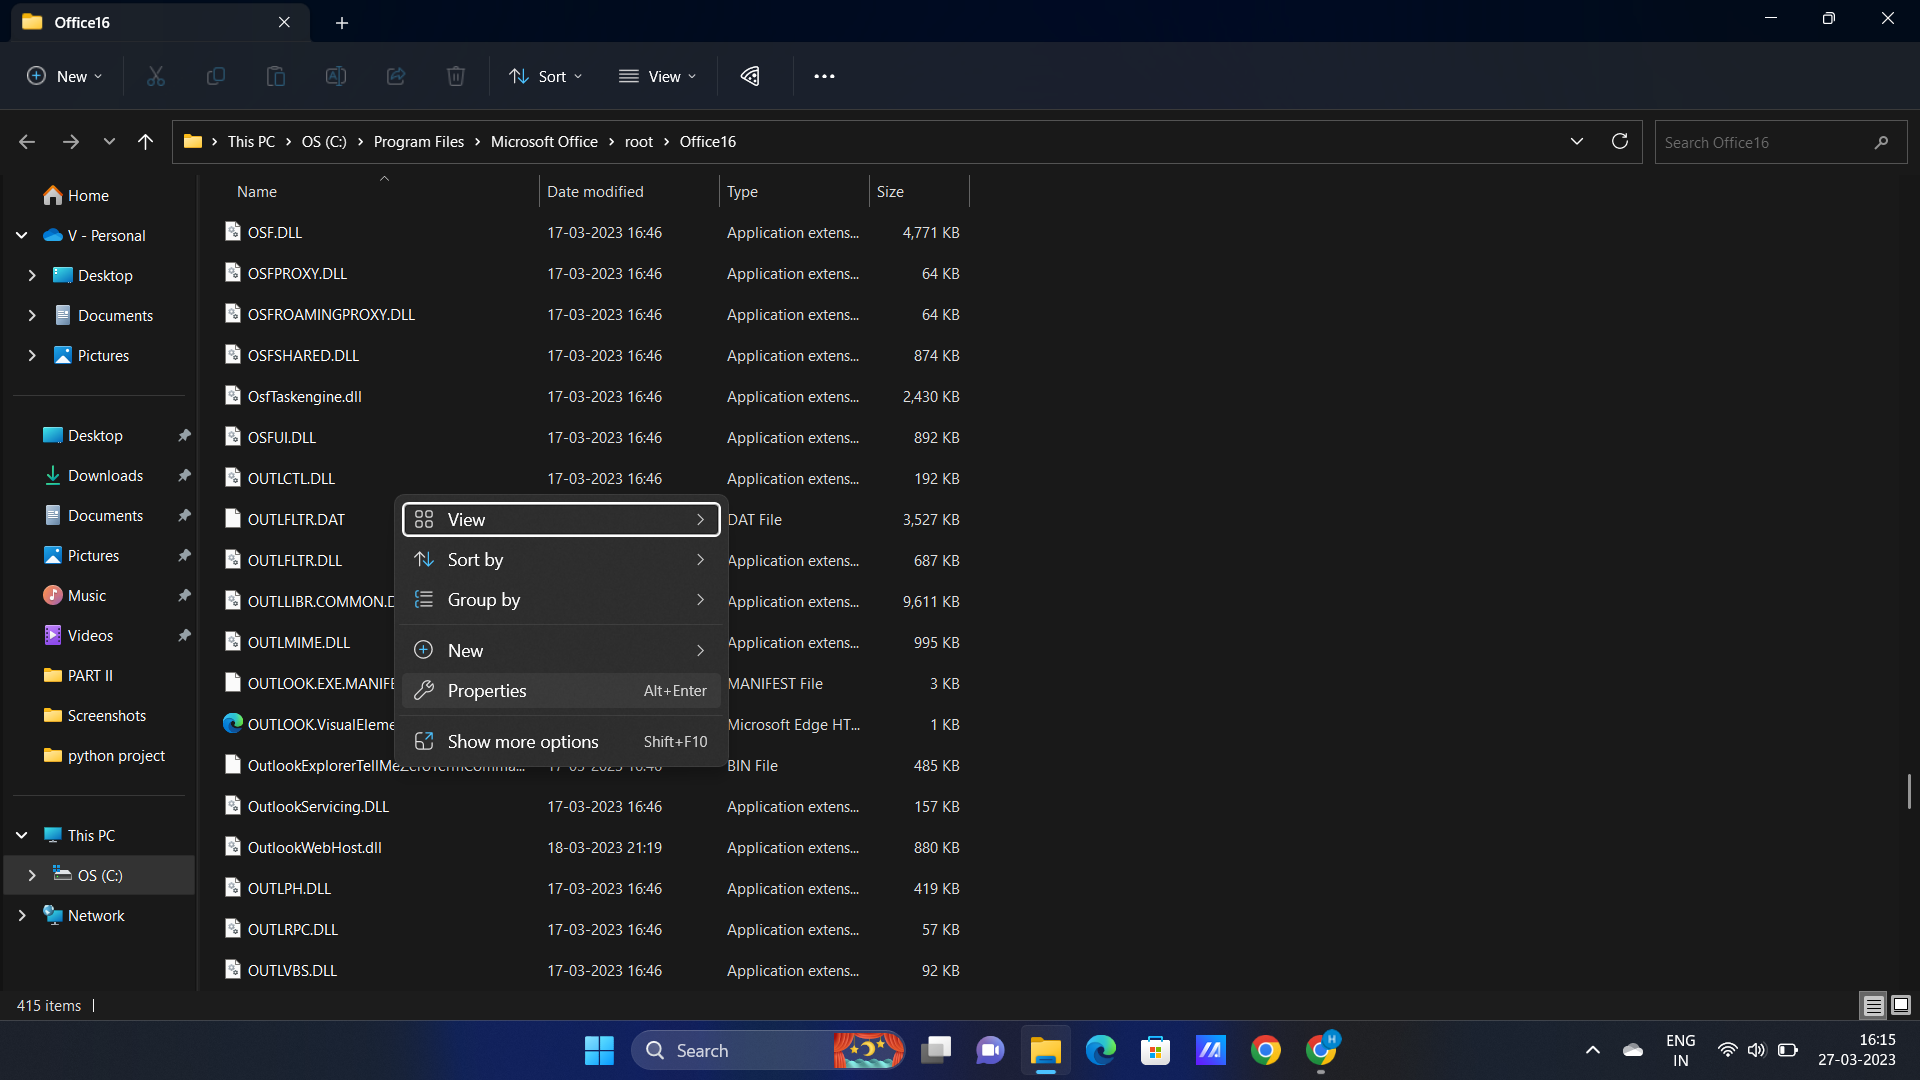Open Group by submenu

tap(561, 600)
